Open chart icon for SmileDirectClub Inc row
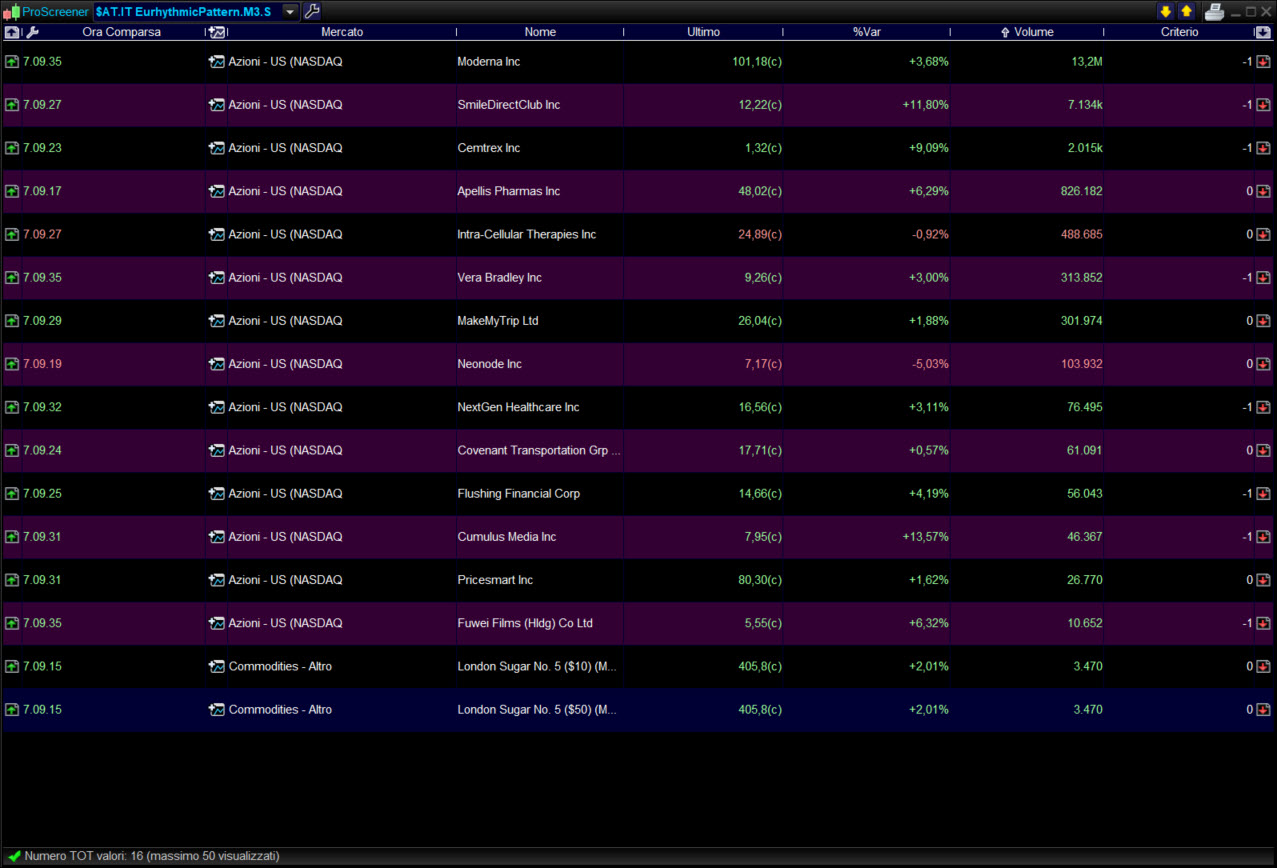1277x868 pixels. [216, 105]
